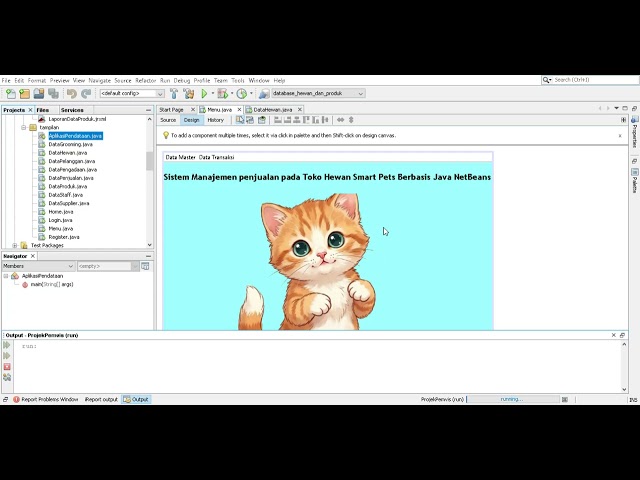Click the iReport output button in status bar
Viewport: 640px width, 480px height.
(x=101, y=399)
